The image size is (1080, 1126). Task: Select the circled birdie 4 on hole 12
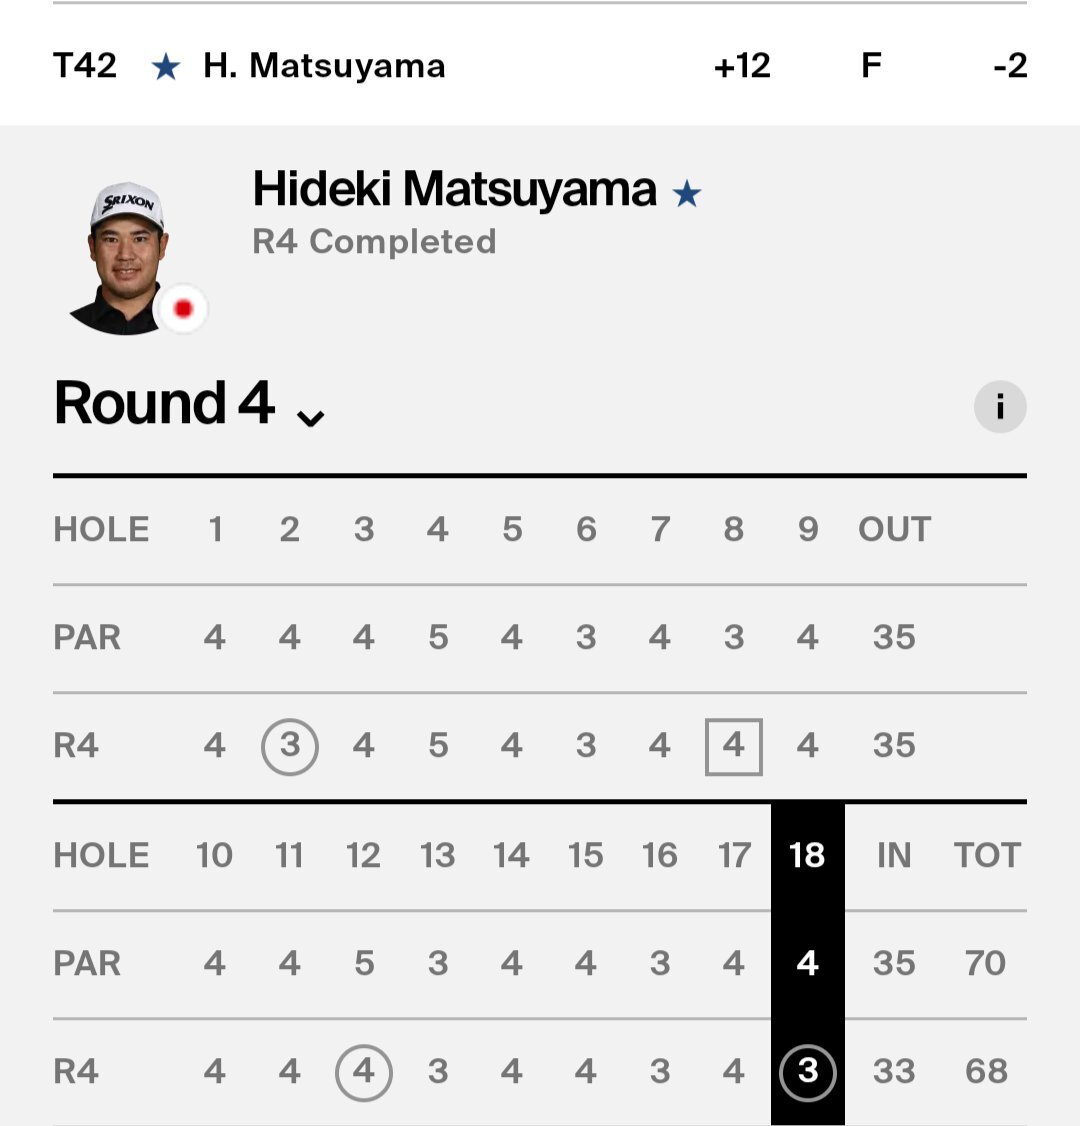point(363,1072)
